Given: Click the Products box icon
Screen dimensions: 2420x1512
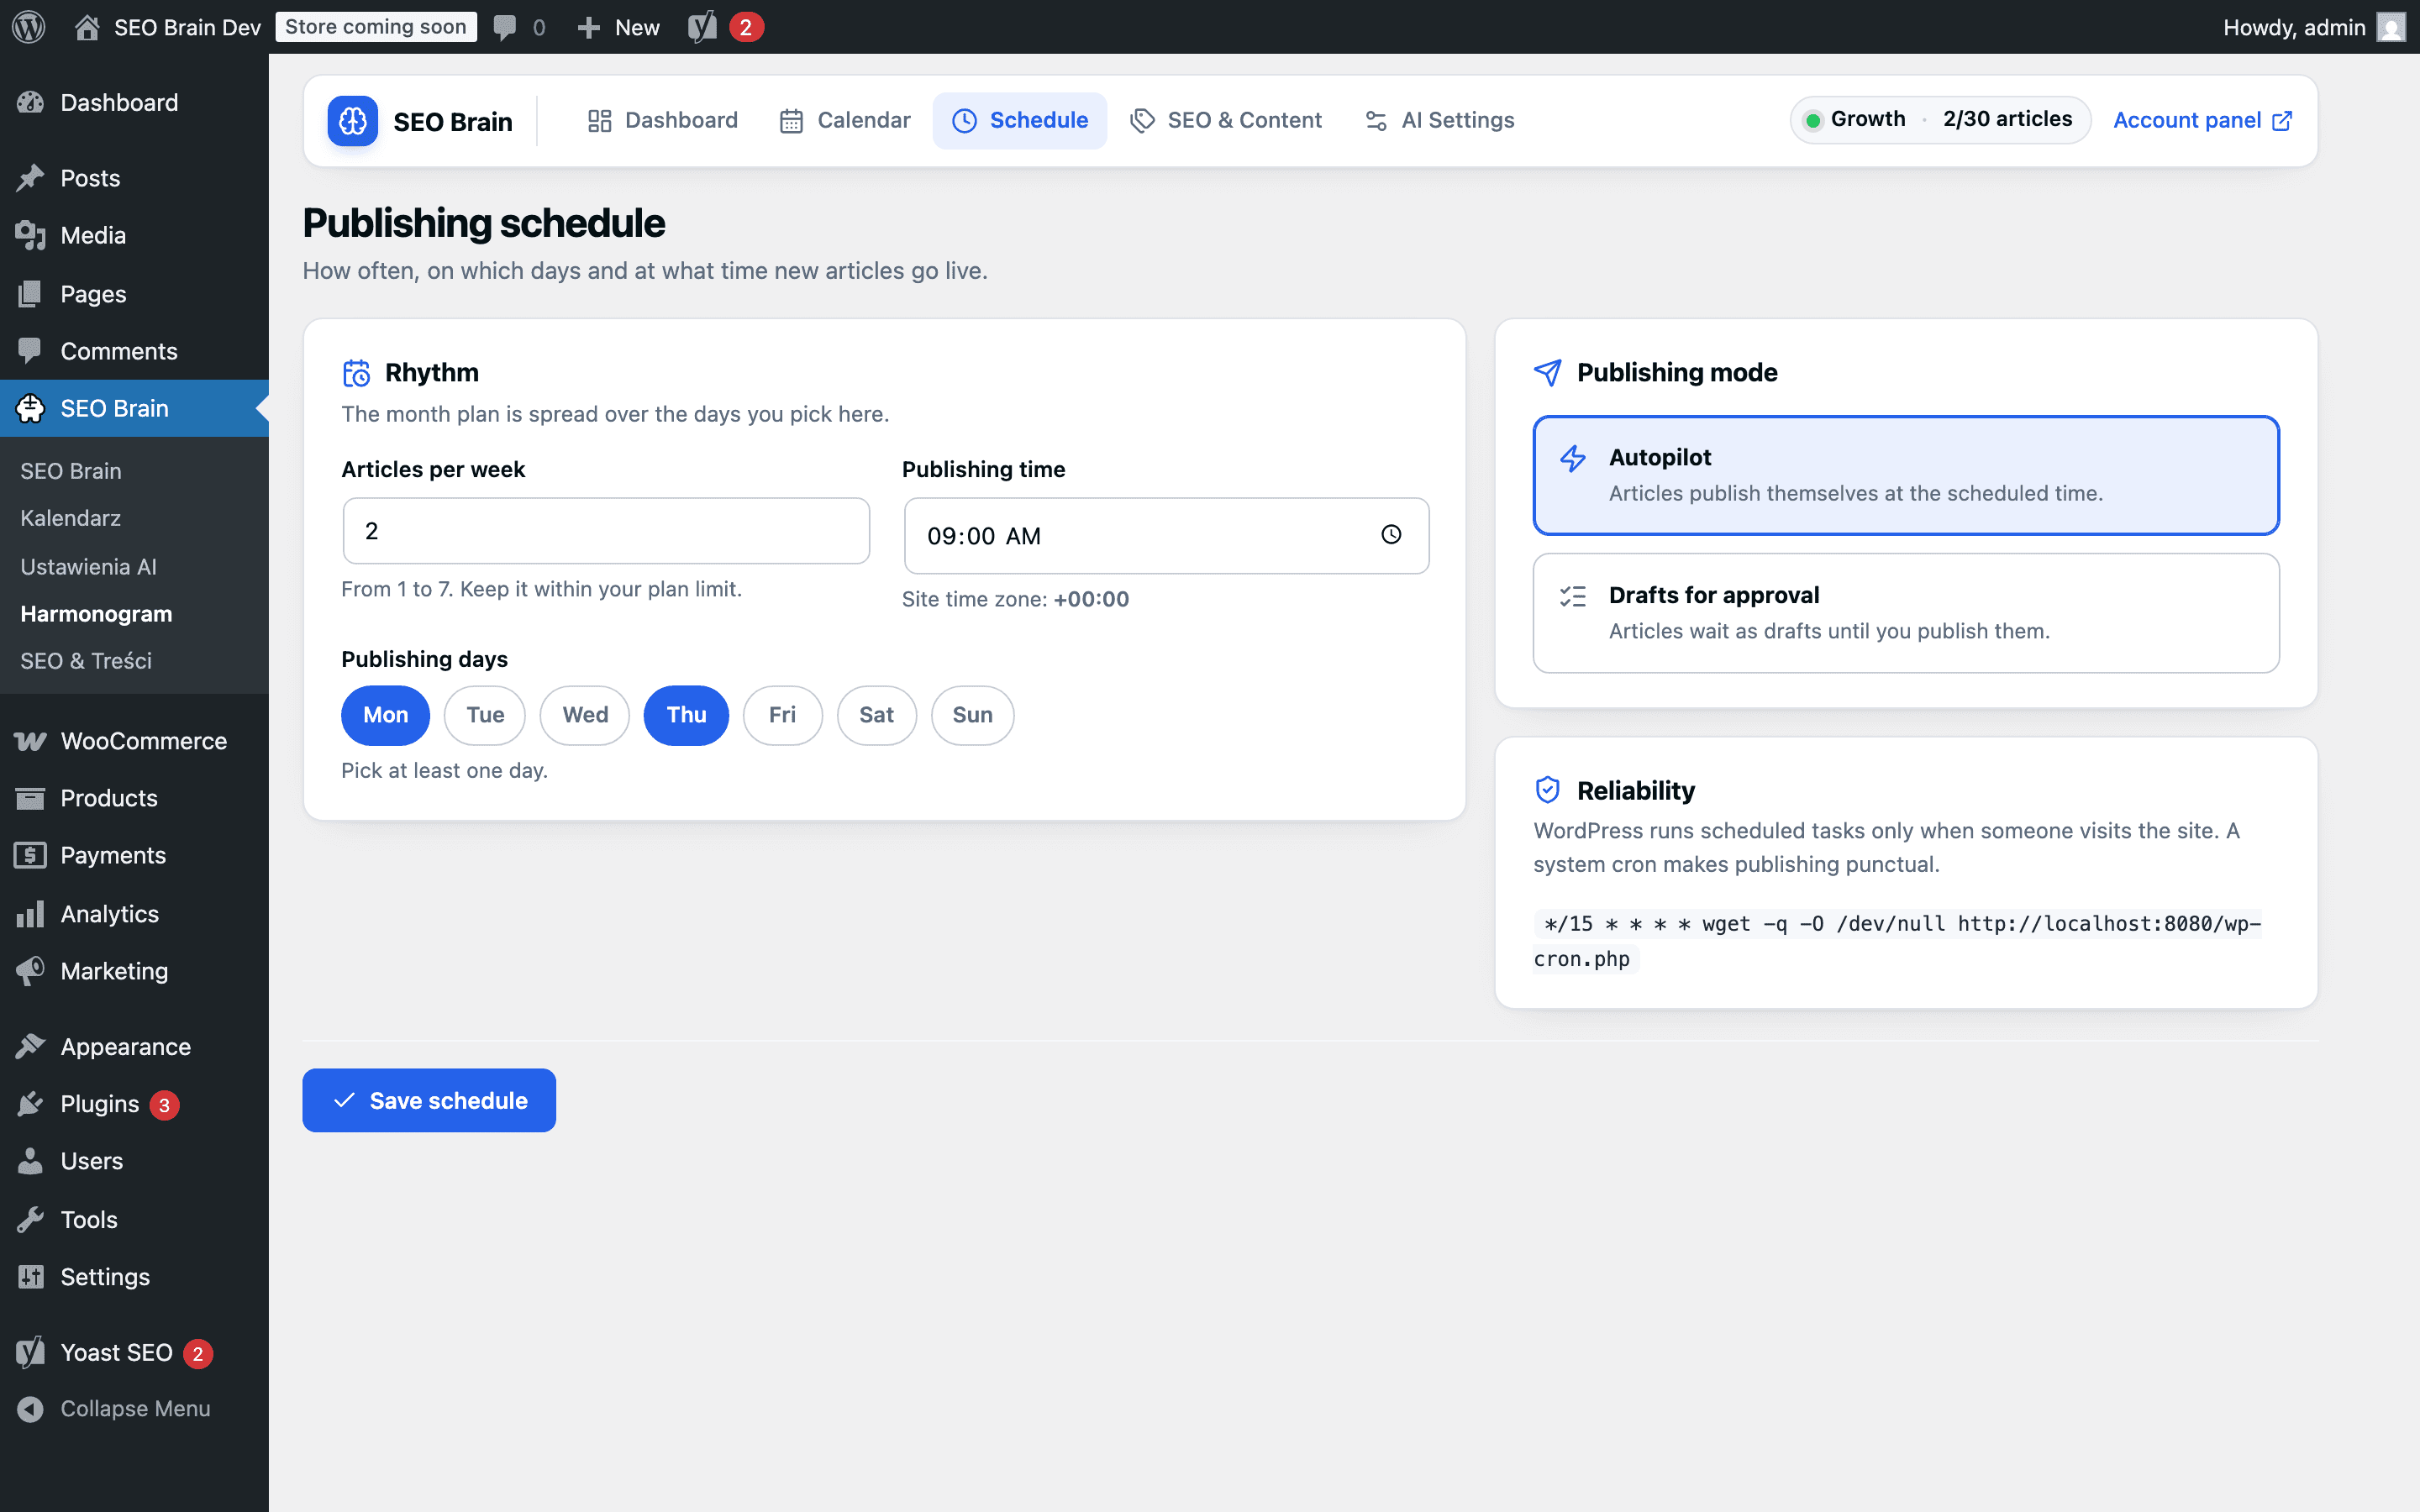Looking at the screenshot, I should 30,798.
